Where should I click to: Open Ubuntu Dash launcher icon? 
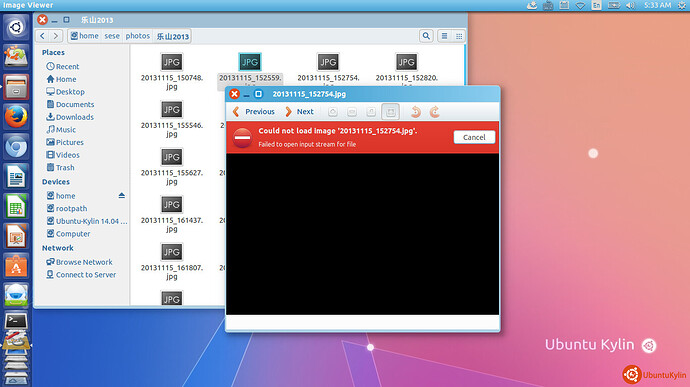point(16,27)
